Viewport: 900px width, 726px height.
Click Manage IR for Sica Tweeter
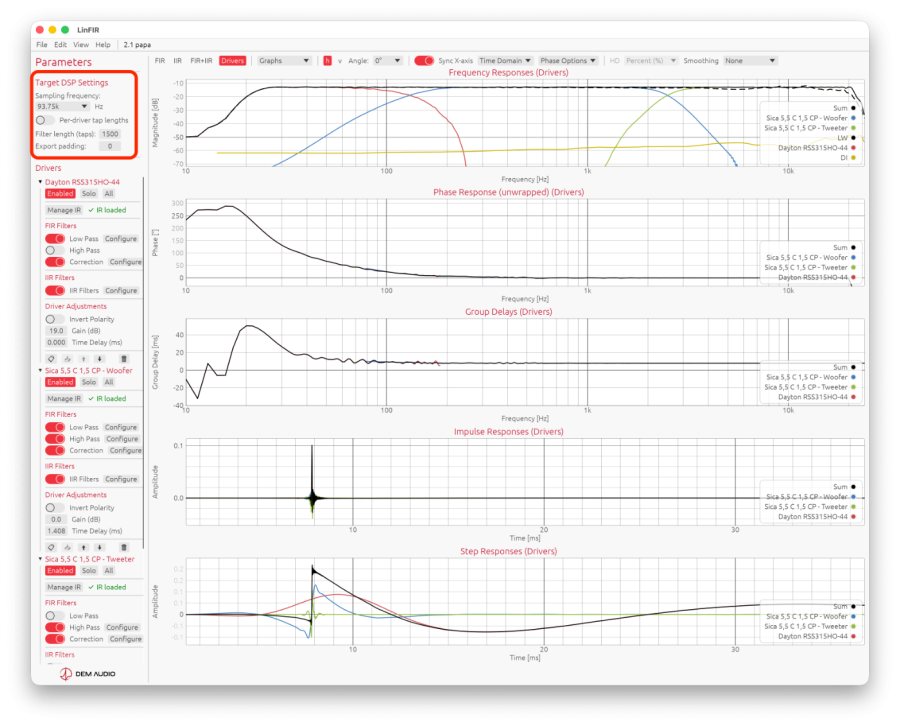pyautogui.click(x=64, y=587)
